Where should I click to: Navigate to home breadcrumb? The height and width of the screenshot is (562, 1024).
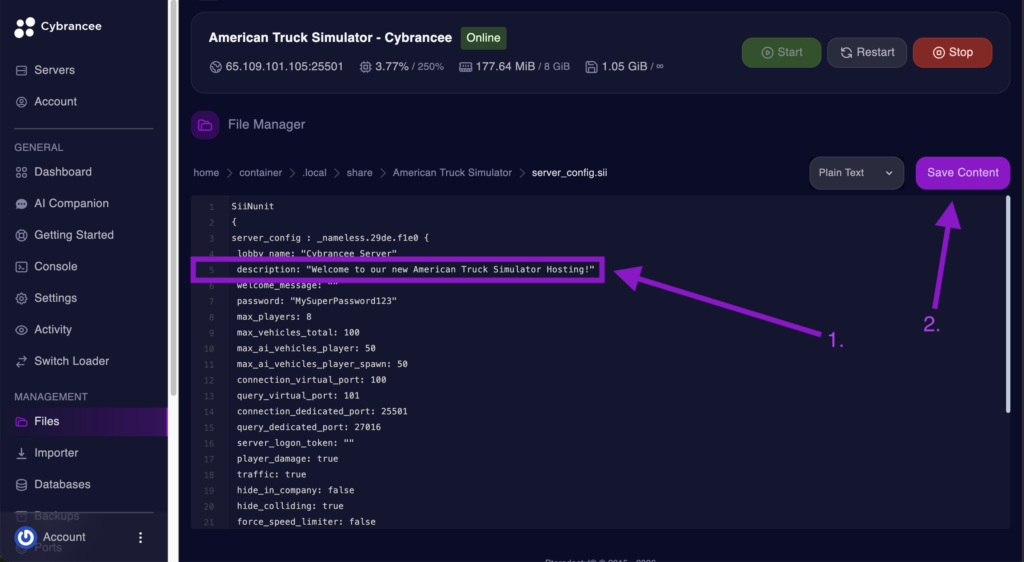coord(206,173)
